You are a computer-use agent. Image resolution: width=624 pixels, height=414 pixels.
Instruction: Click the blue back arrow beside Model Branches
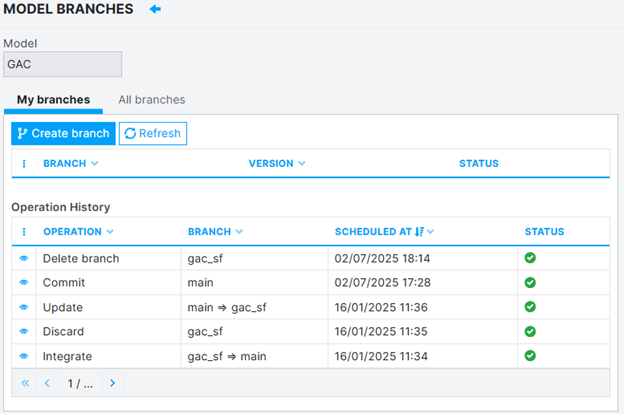point(155,9)
